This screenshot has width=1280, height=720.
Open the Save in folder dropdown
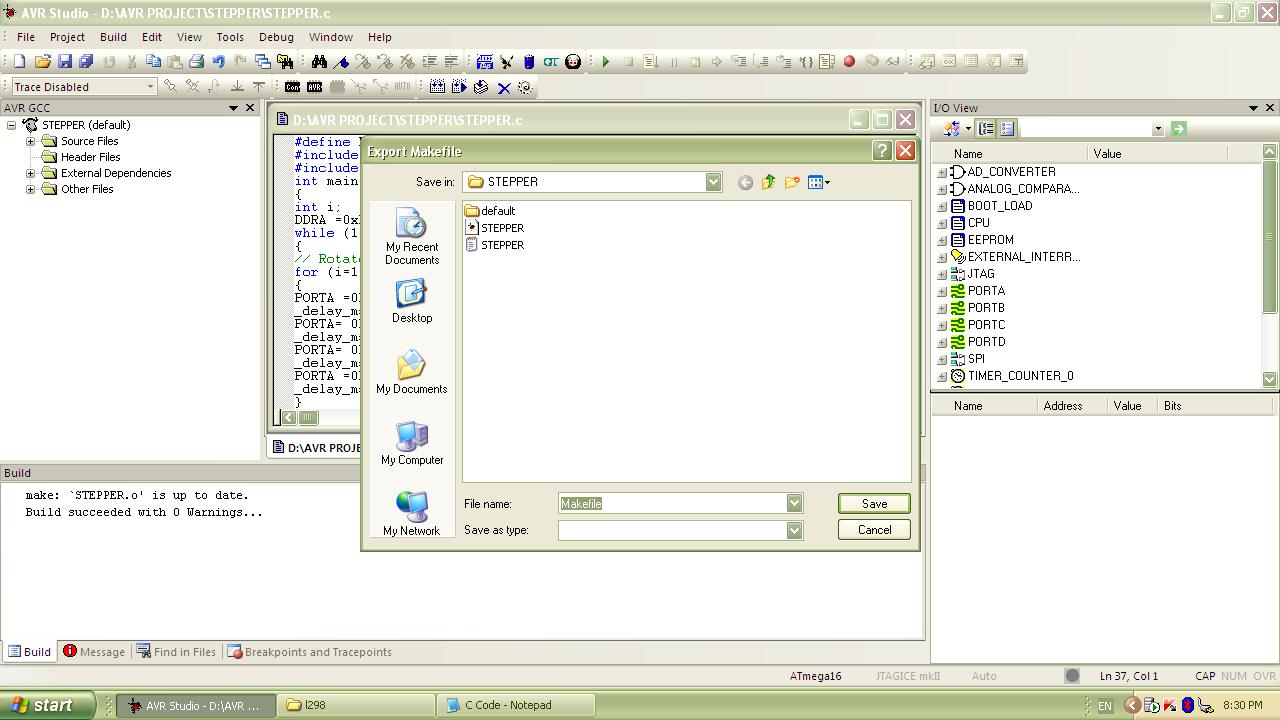coord(713,182)
